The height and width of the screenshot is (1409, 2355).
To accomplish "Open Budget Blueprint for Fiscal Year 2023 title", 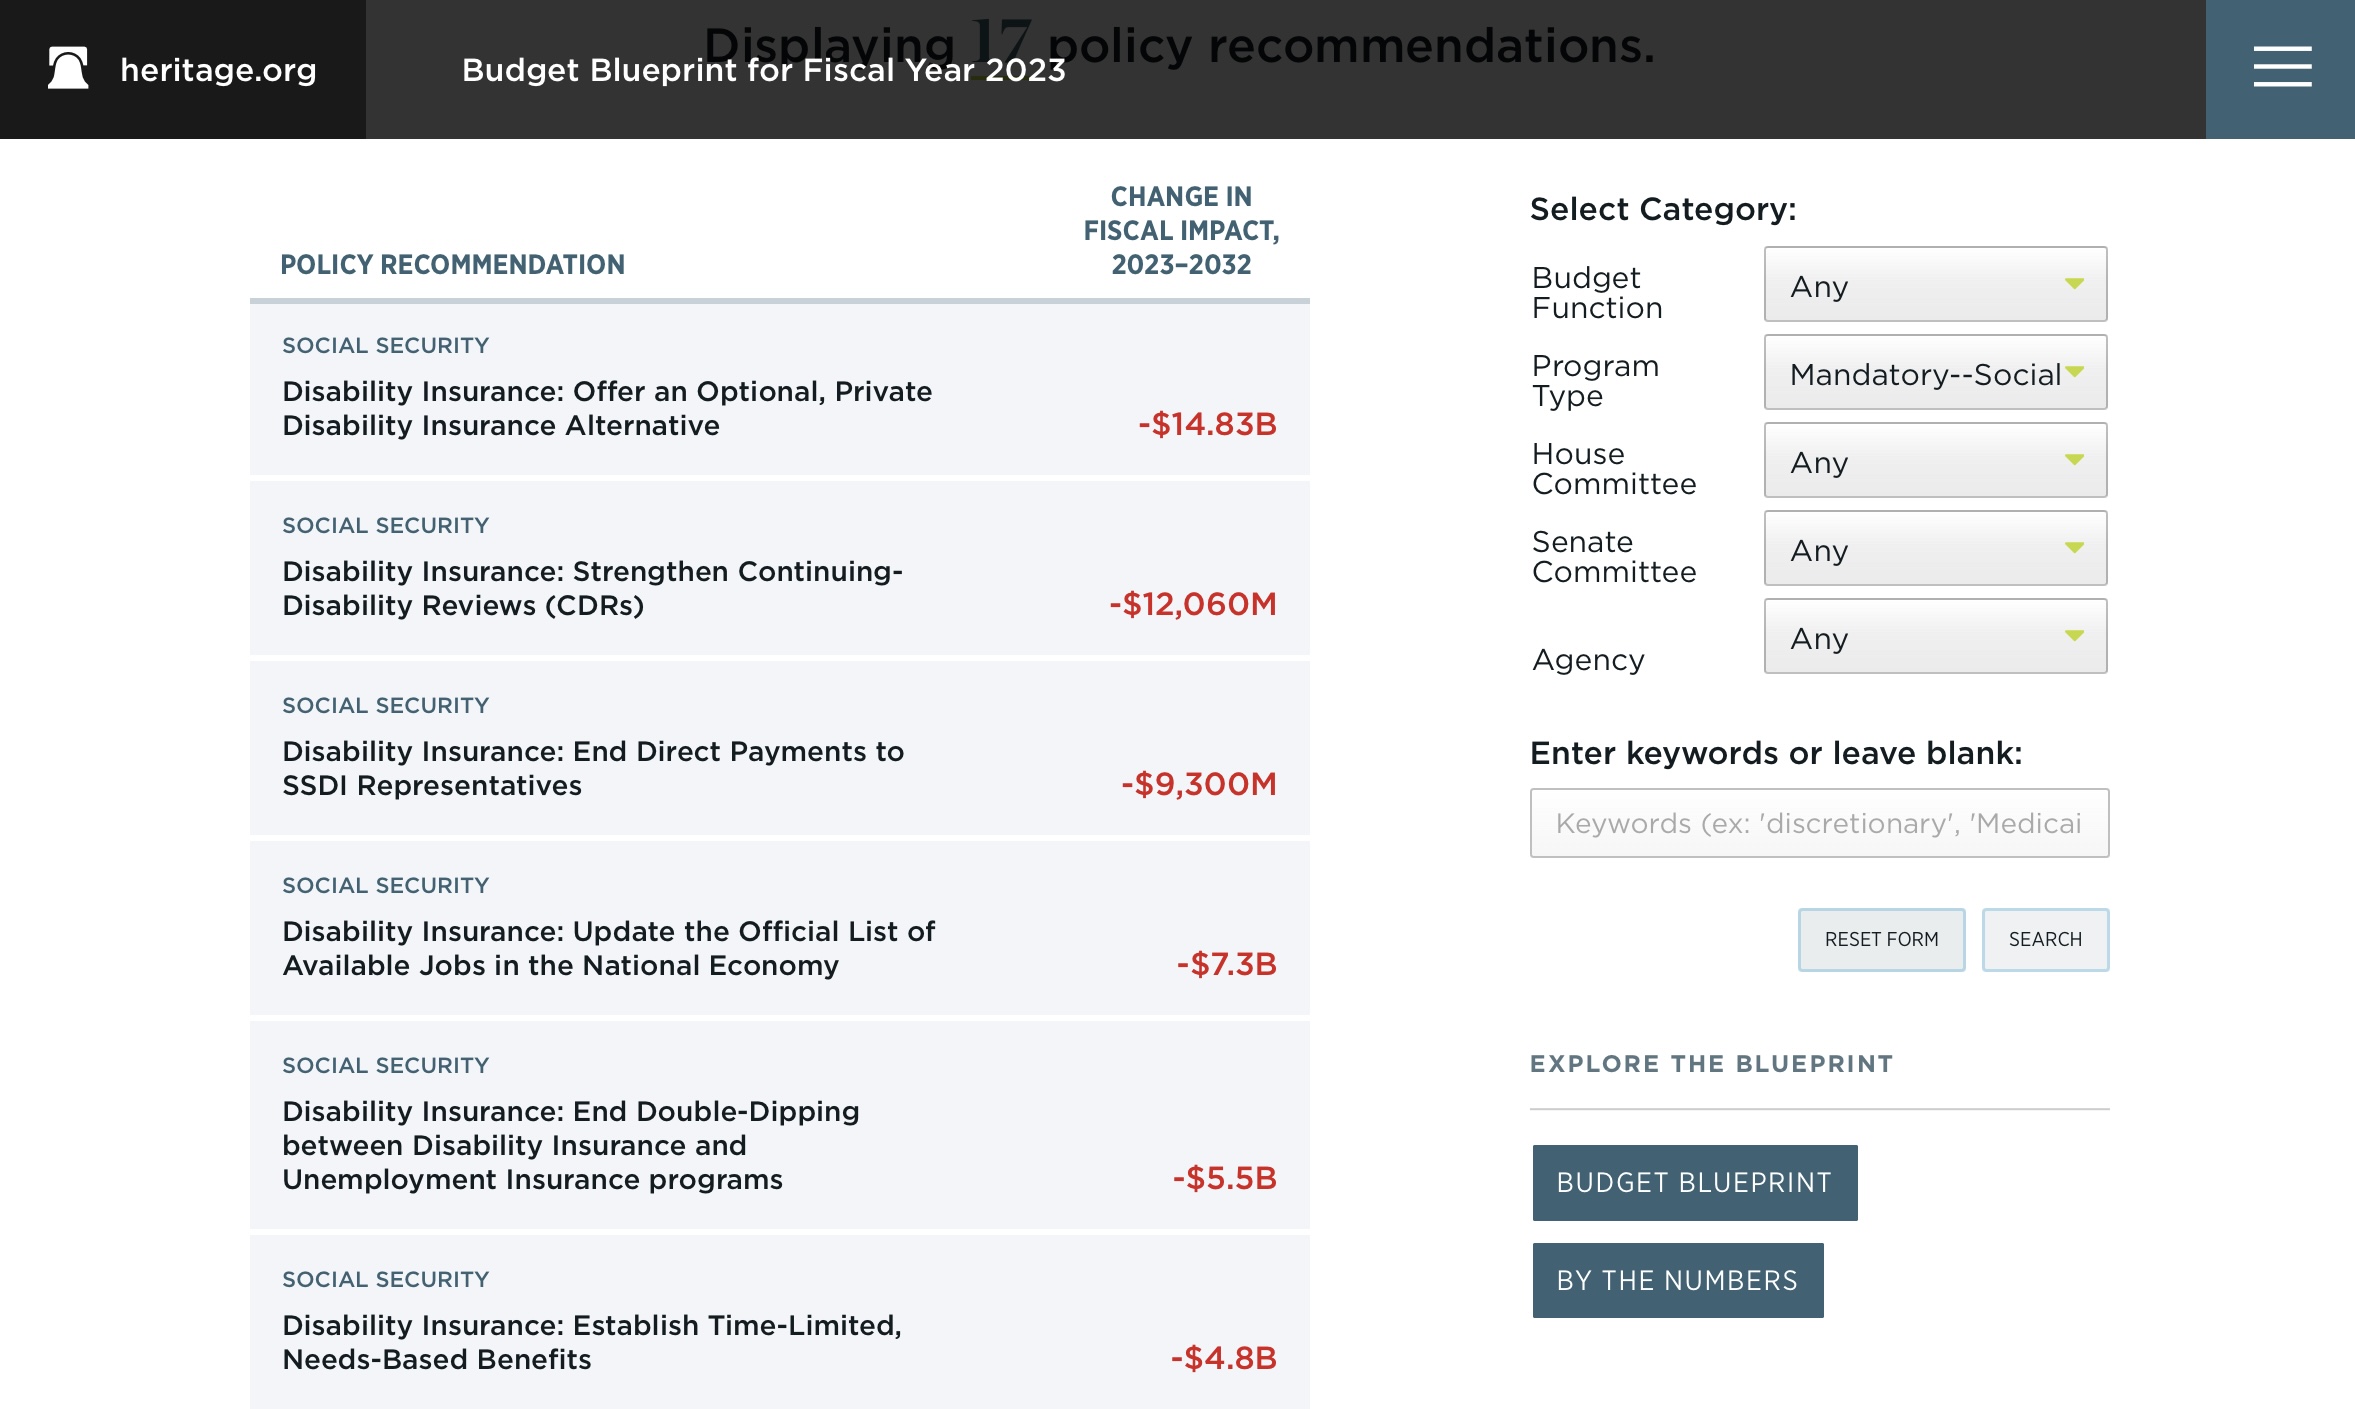I will [763, 70].
